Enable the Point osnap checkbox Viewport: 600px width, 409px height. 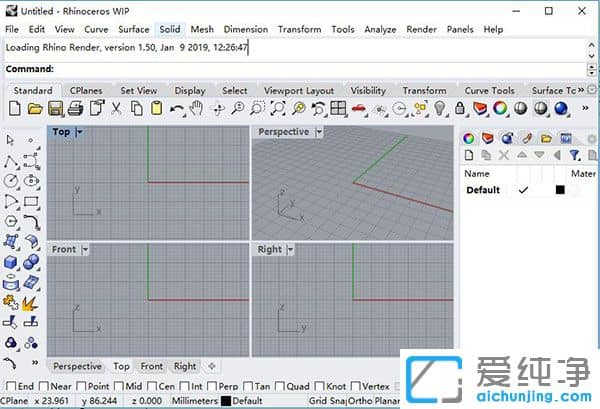[81, 386]
